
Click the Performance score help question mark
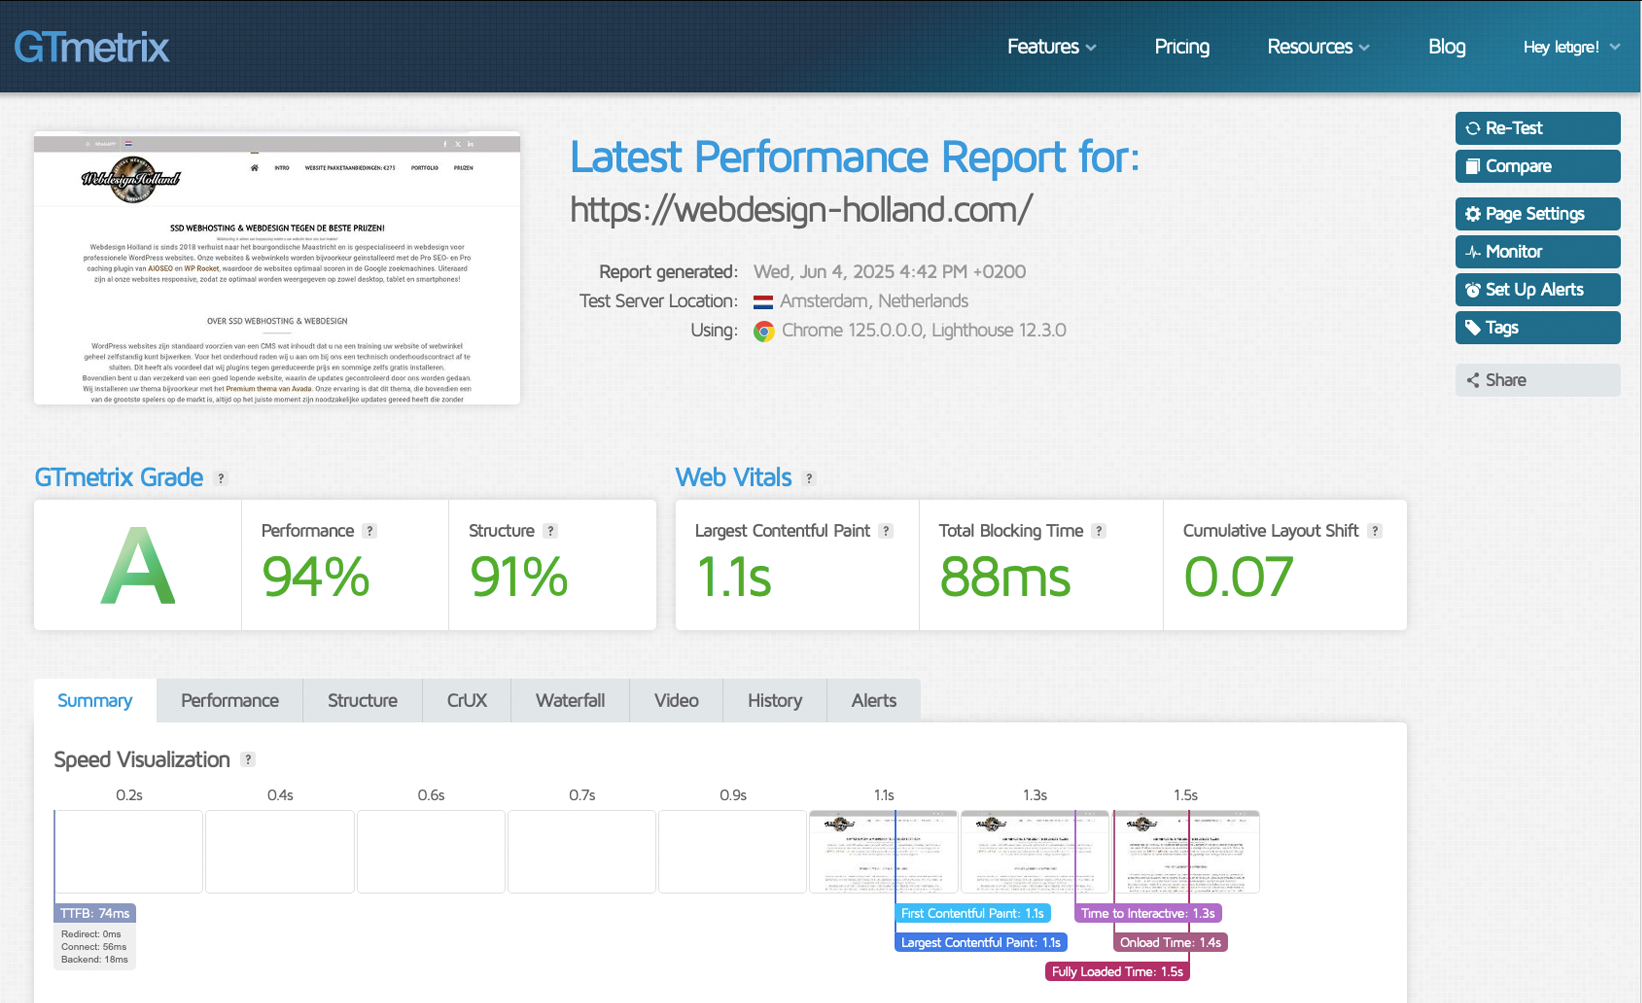(370, 531)
